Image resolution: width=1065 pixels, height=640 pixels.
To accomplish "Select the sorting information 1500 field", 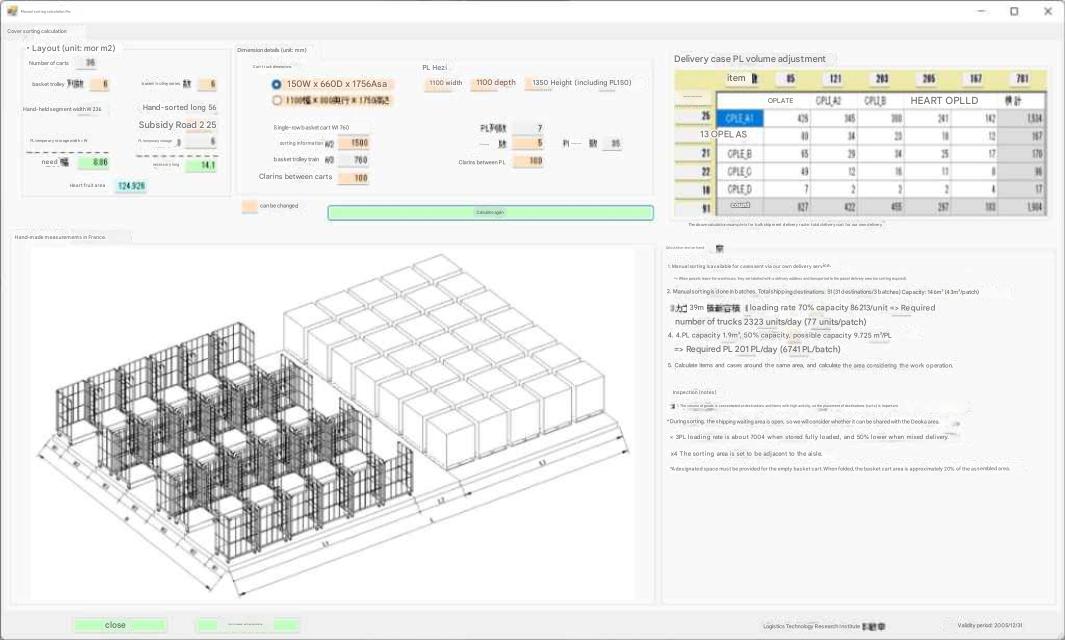I will (x=353, y=143).
